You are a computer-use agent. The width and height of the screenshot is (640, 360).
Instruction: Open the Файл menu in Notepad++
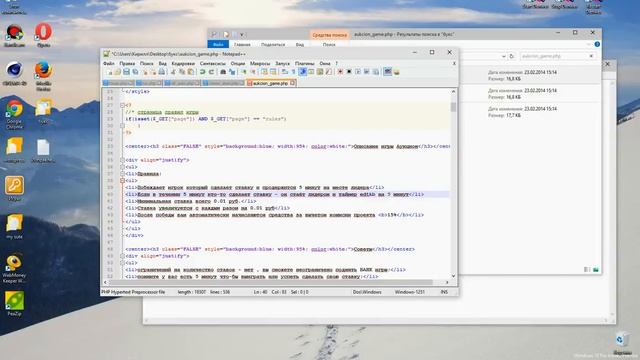pos(109,64)
